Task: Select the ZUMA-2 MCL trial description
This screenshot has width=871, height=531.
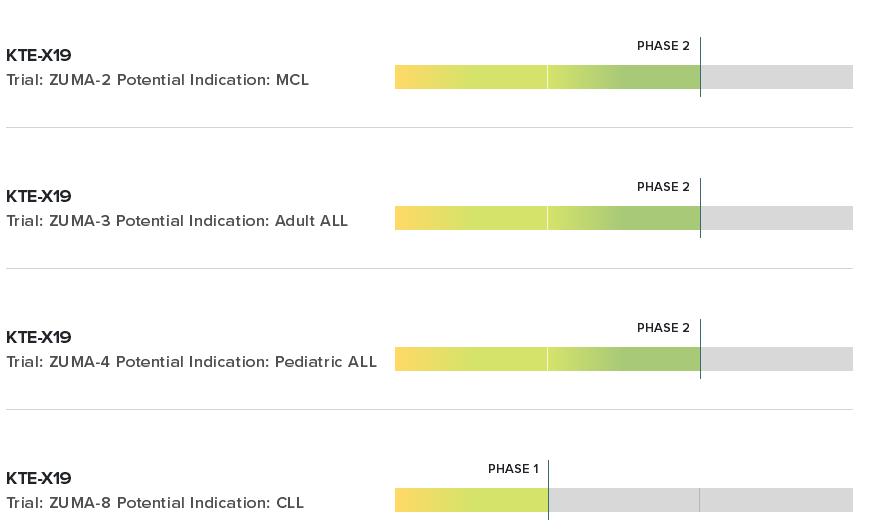Action: point(157,80)
